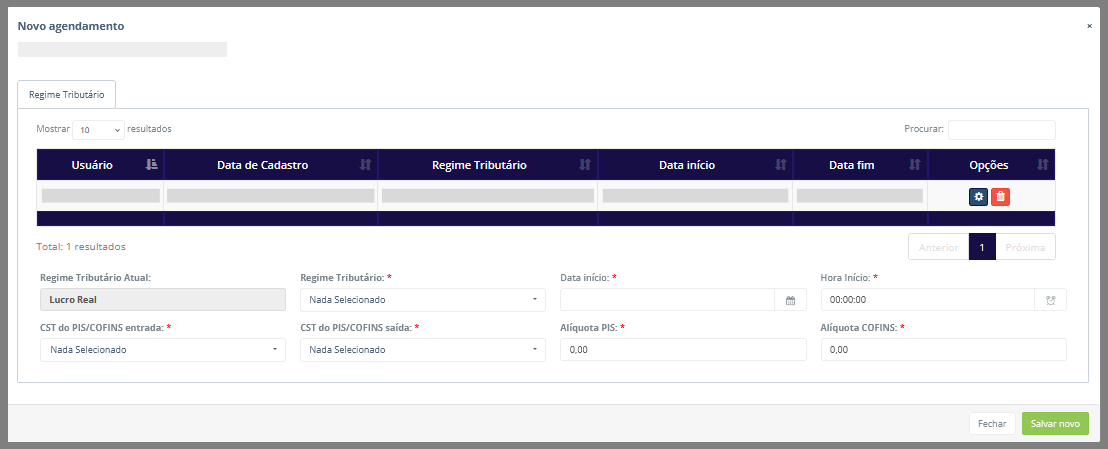
Task: Click the Alíquota PIS input field
Action: [683, 350]
